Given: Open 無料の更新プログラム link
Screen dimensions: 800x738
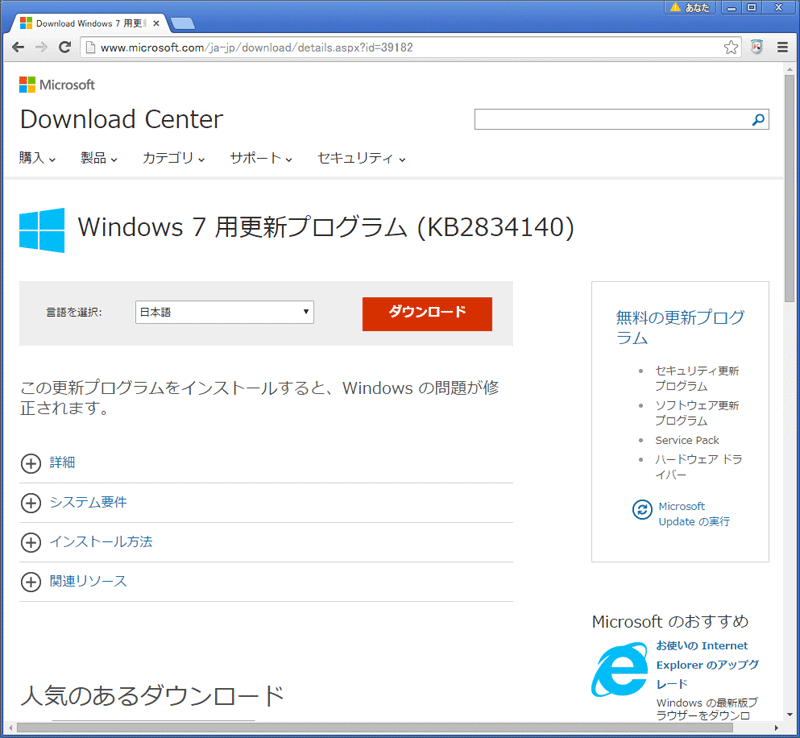Looking at the screenshot, I should pyautogui.click(x=680, y=328).
